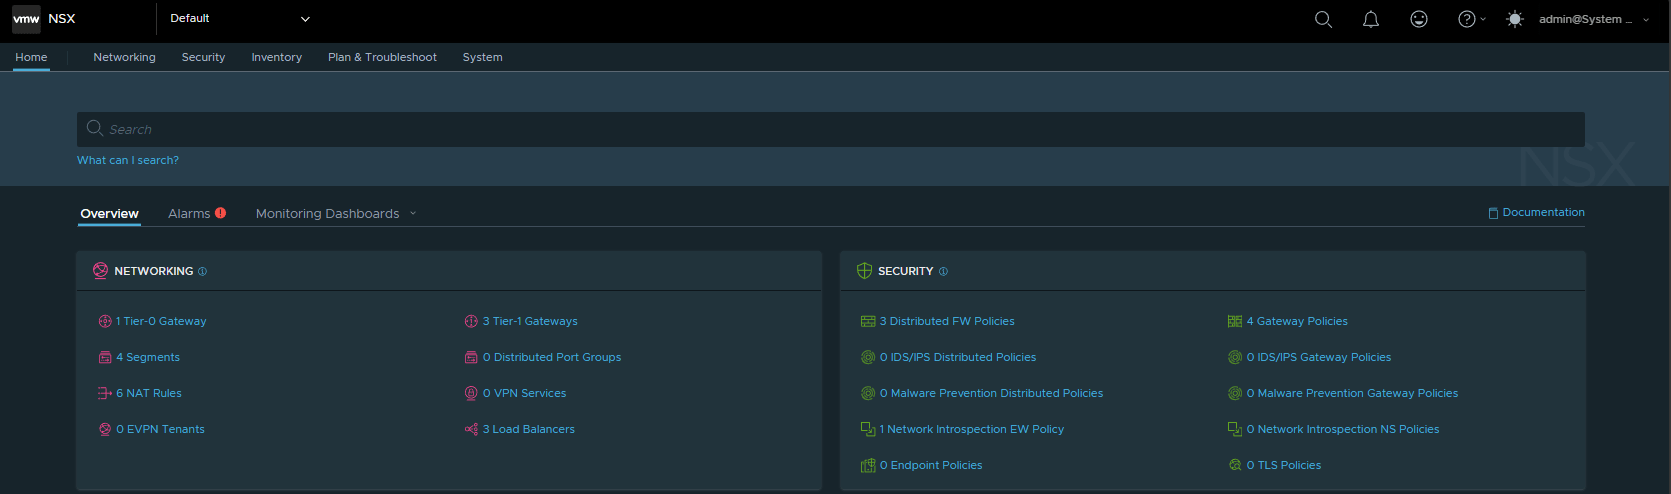Click into the main Search field
The height and width of the screenshot is (494, 1671).
pyautogui.click(x=831, y=129)
